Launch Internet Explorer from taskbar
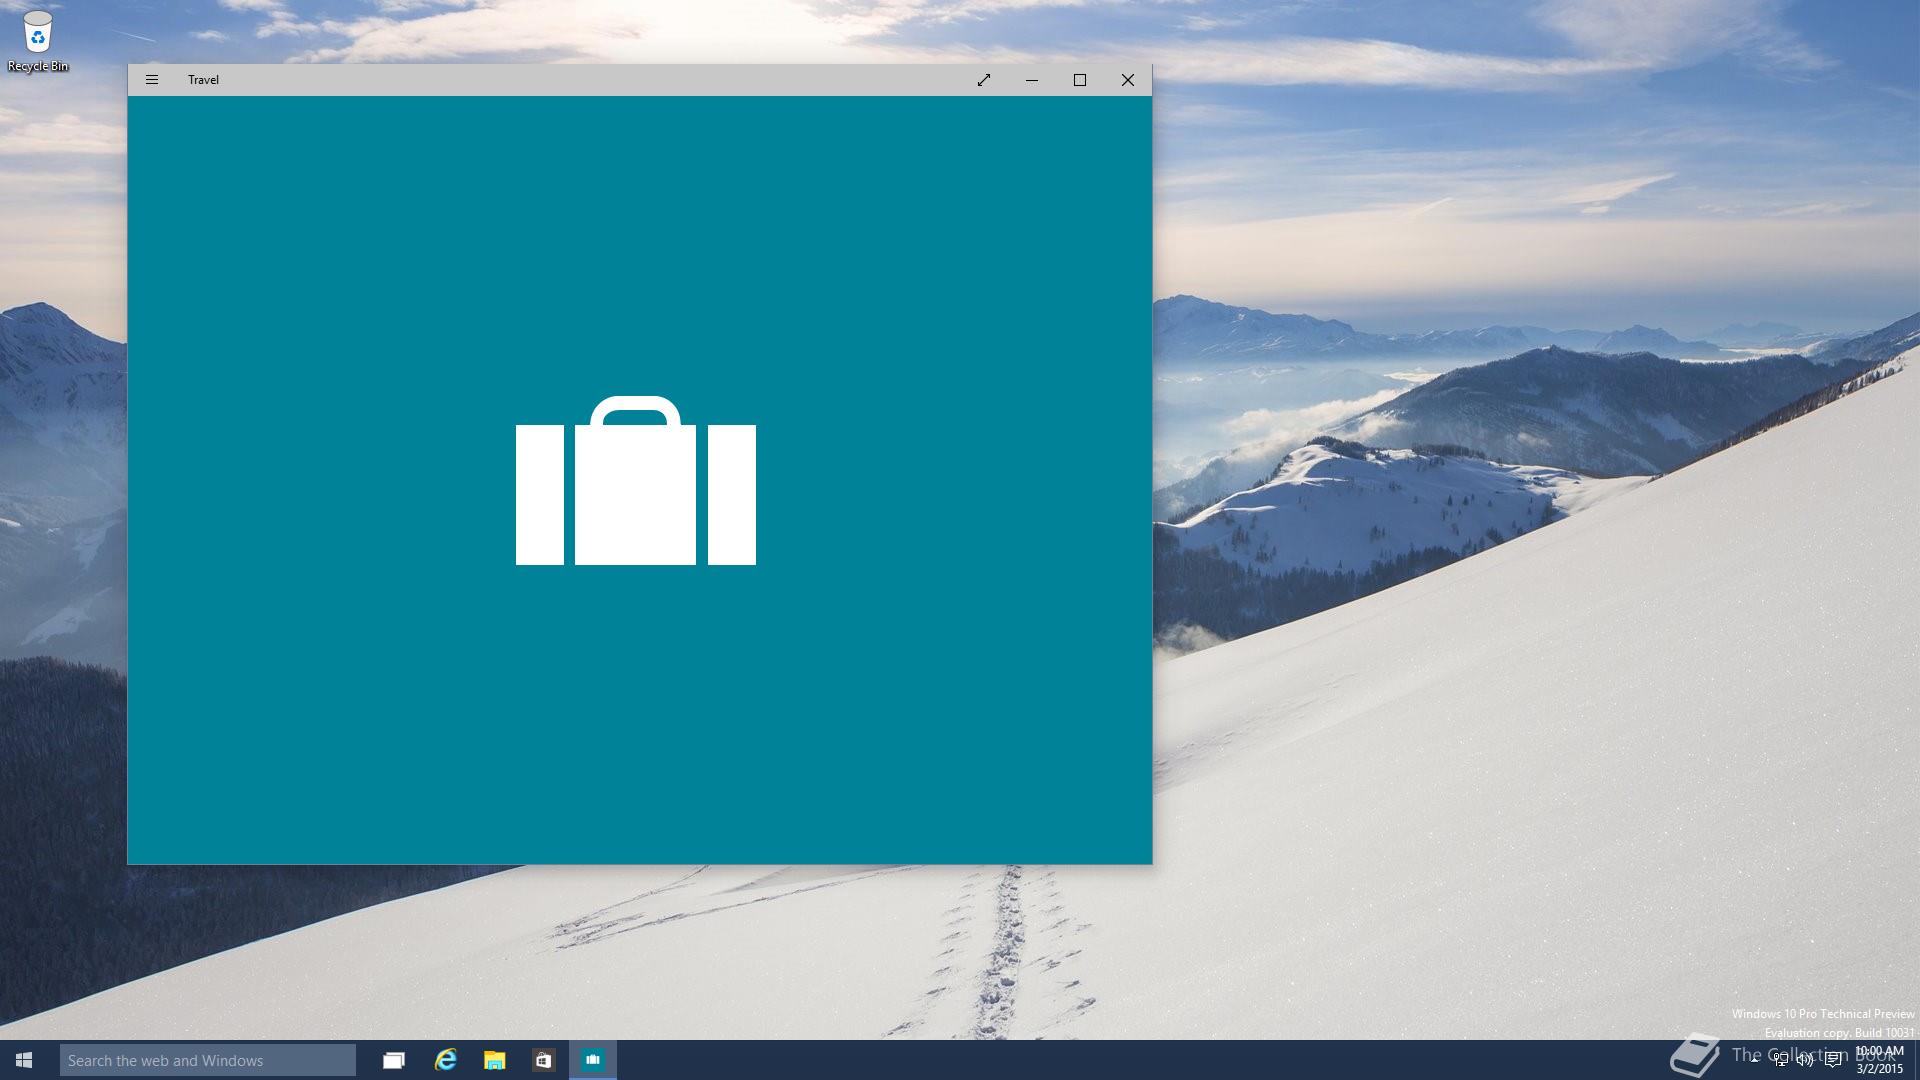Screen dimensions: 1920x1080 coord(445,1060)
